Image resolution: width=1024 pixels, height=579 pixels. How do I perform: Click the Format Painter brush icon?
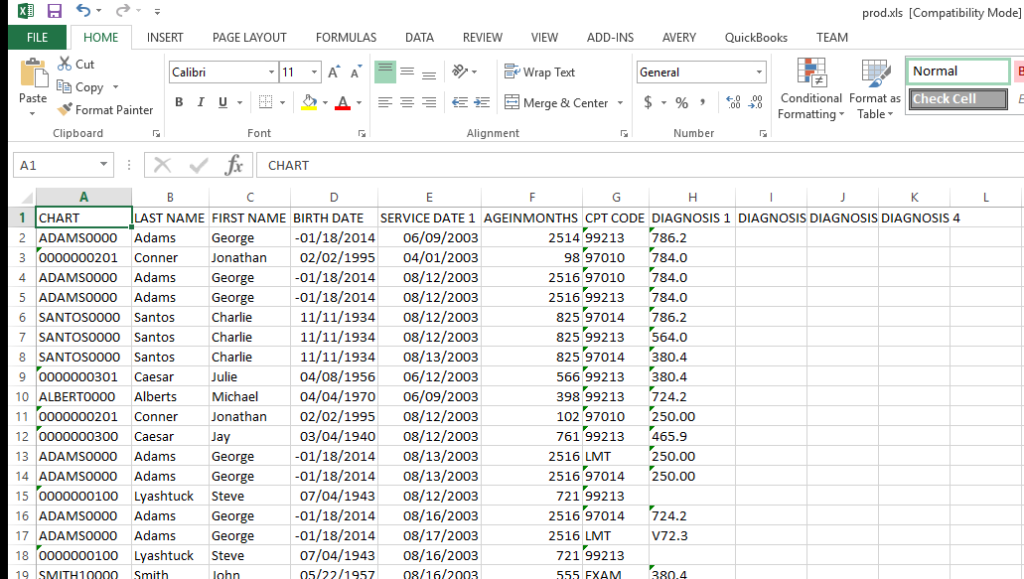tap(66, 110)
